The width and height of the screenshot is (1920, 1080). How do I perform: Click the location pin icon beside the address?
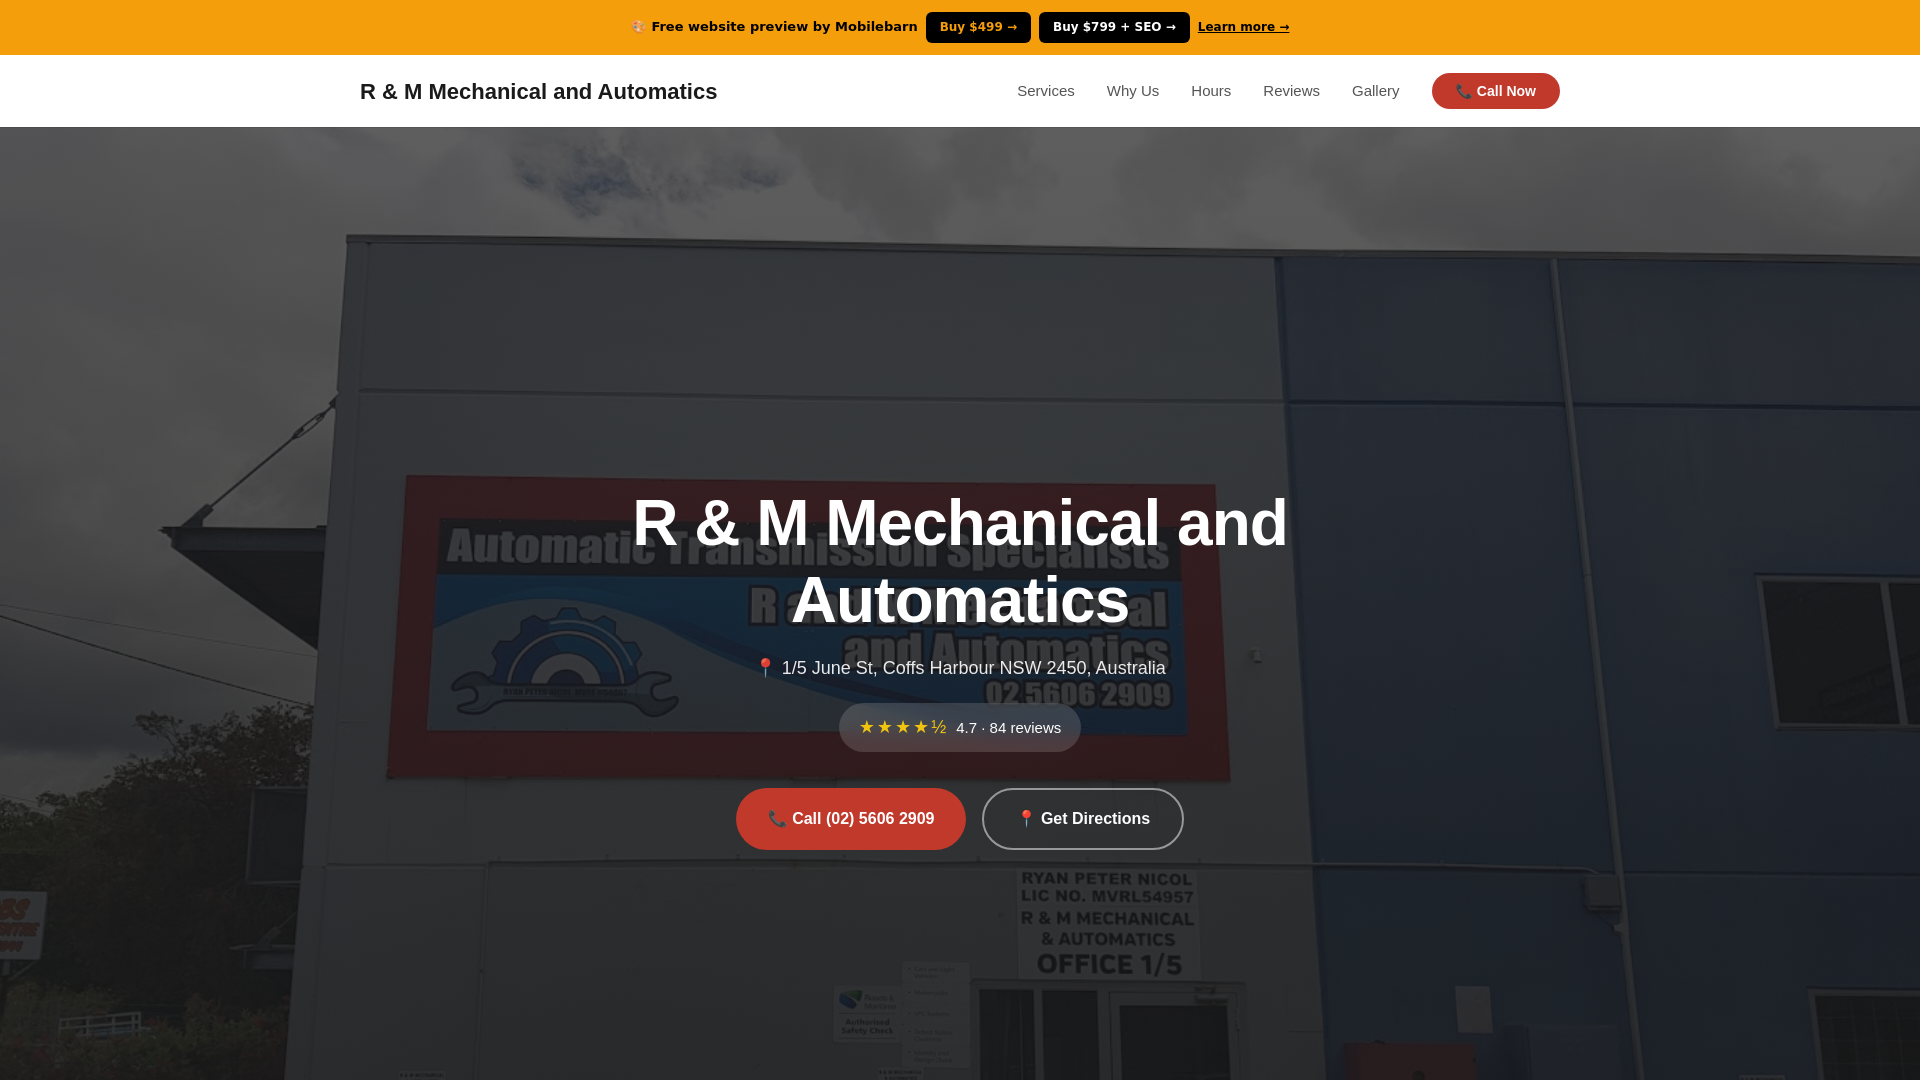coord(765,668)
